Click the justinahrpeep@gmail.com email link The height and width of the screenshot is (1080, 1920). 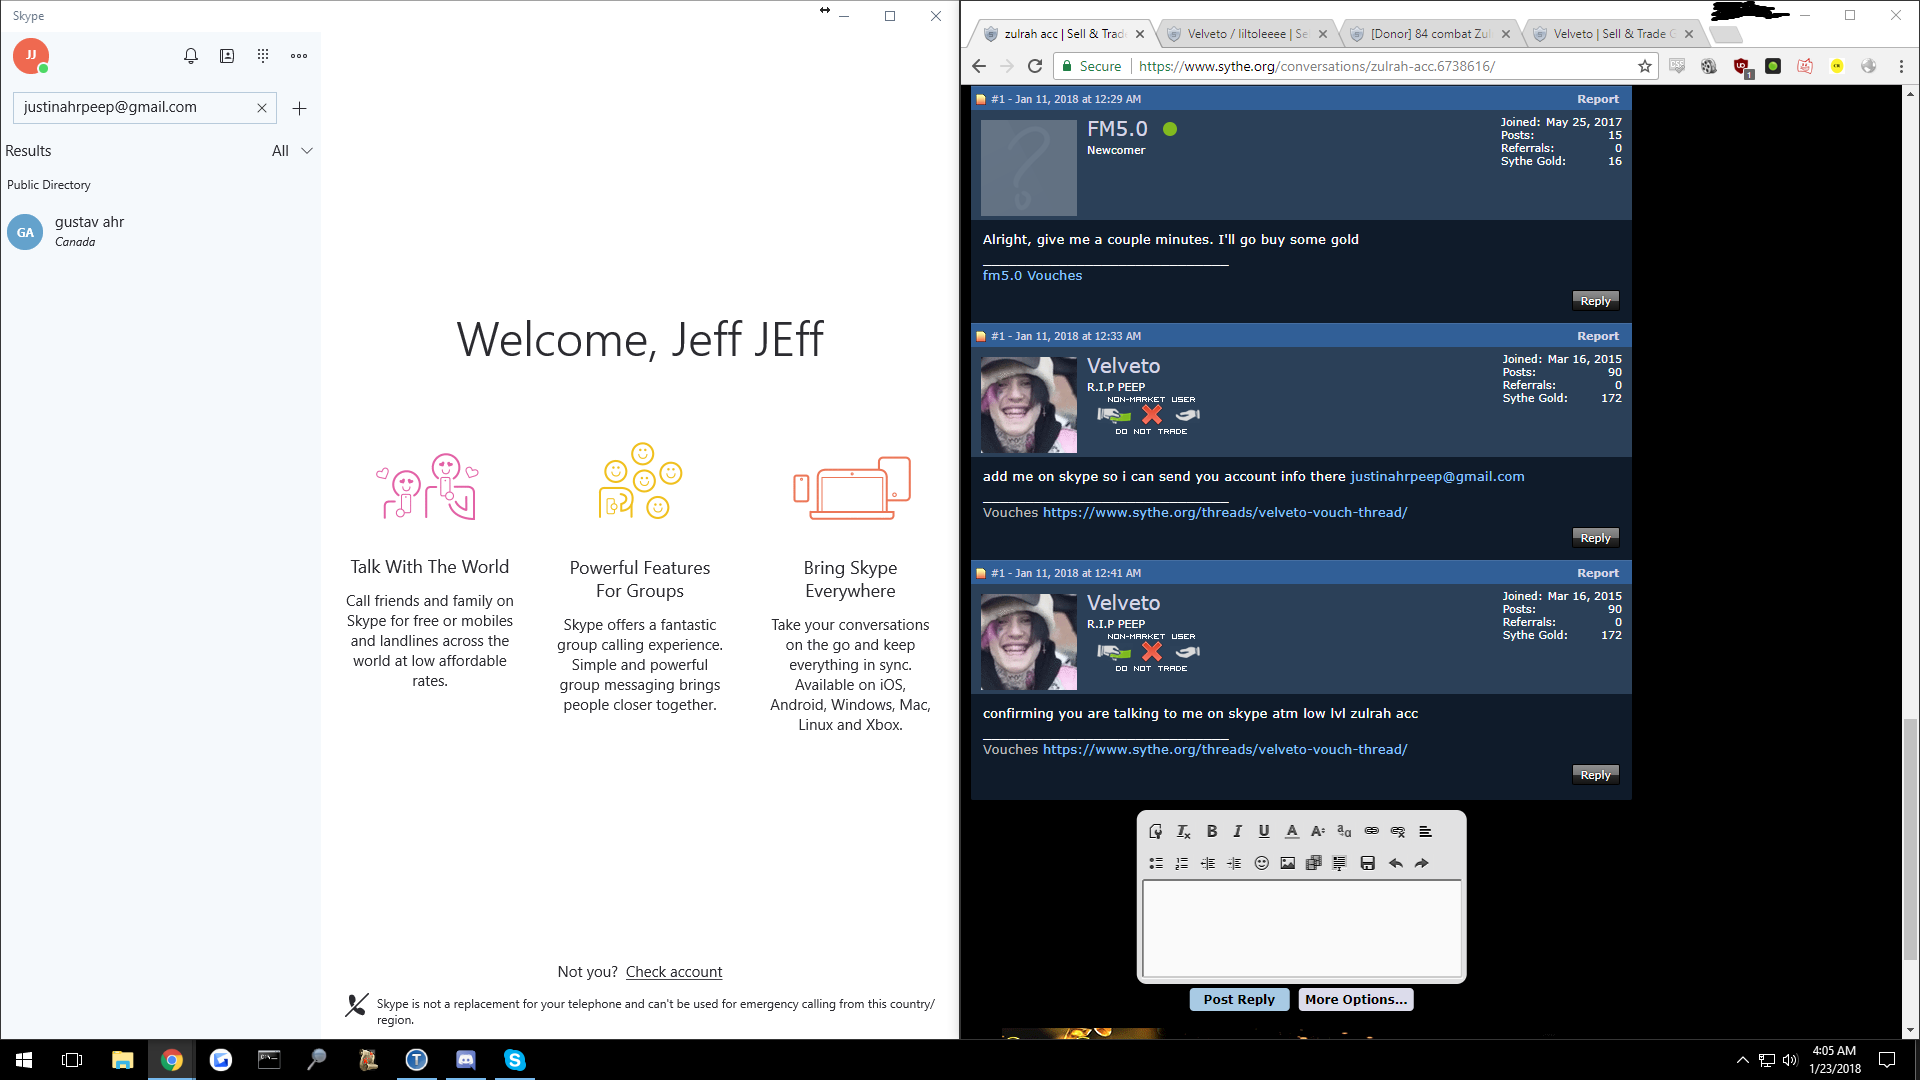pyautogui.click(x=1437, y=477)
